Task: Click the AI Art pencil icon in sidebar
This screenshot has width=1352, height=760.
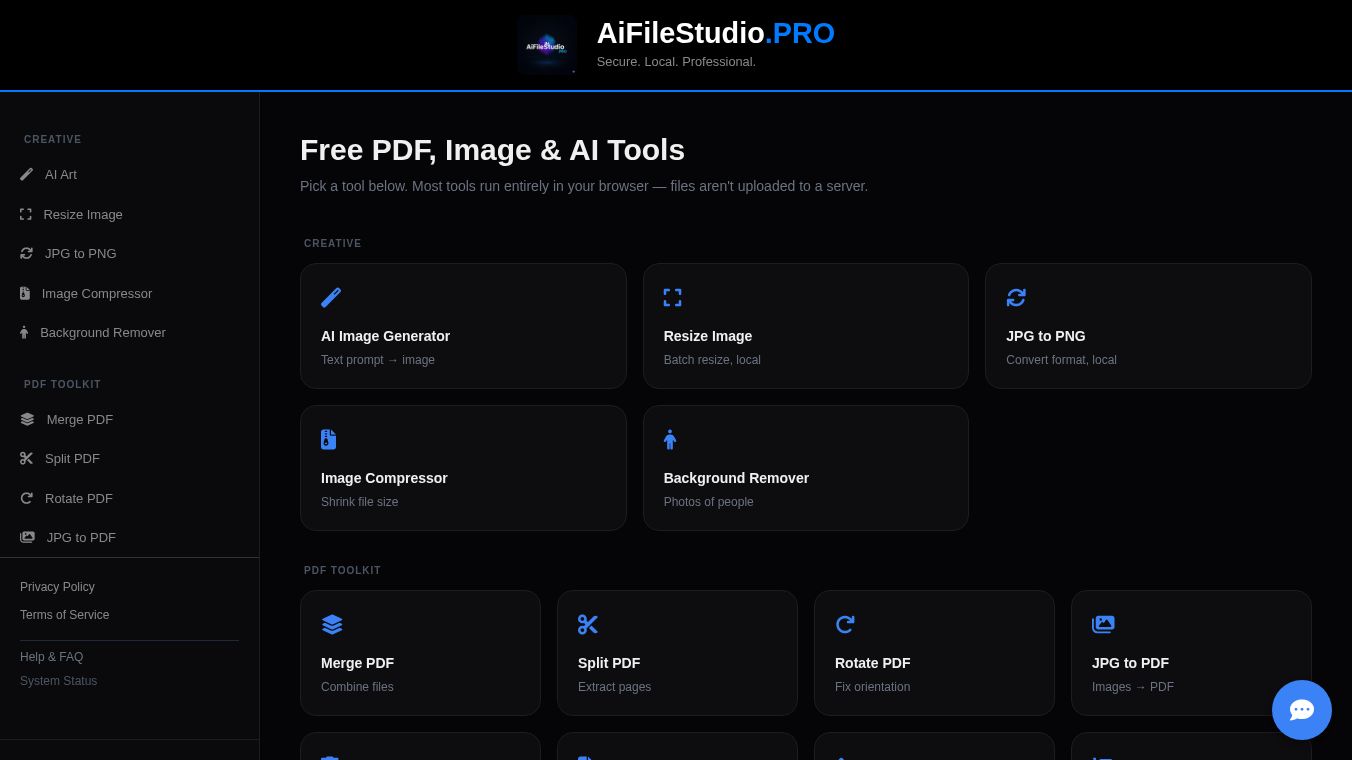Action: tap(27, 174)
